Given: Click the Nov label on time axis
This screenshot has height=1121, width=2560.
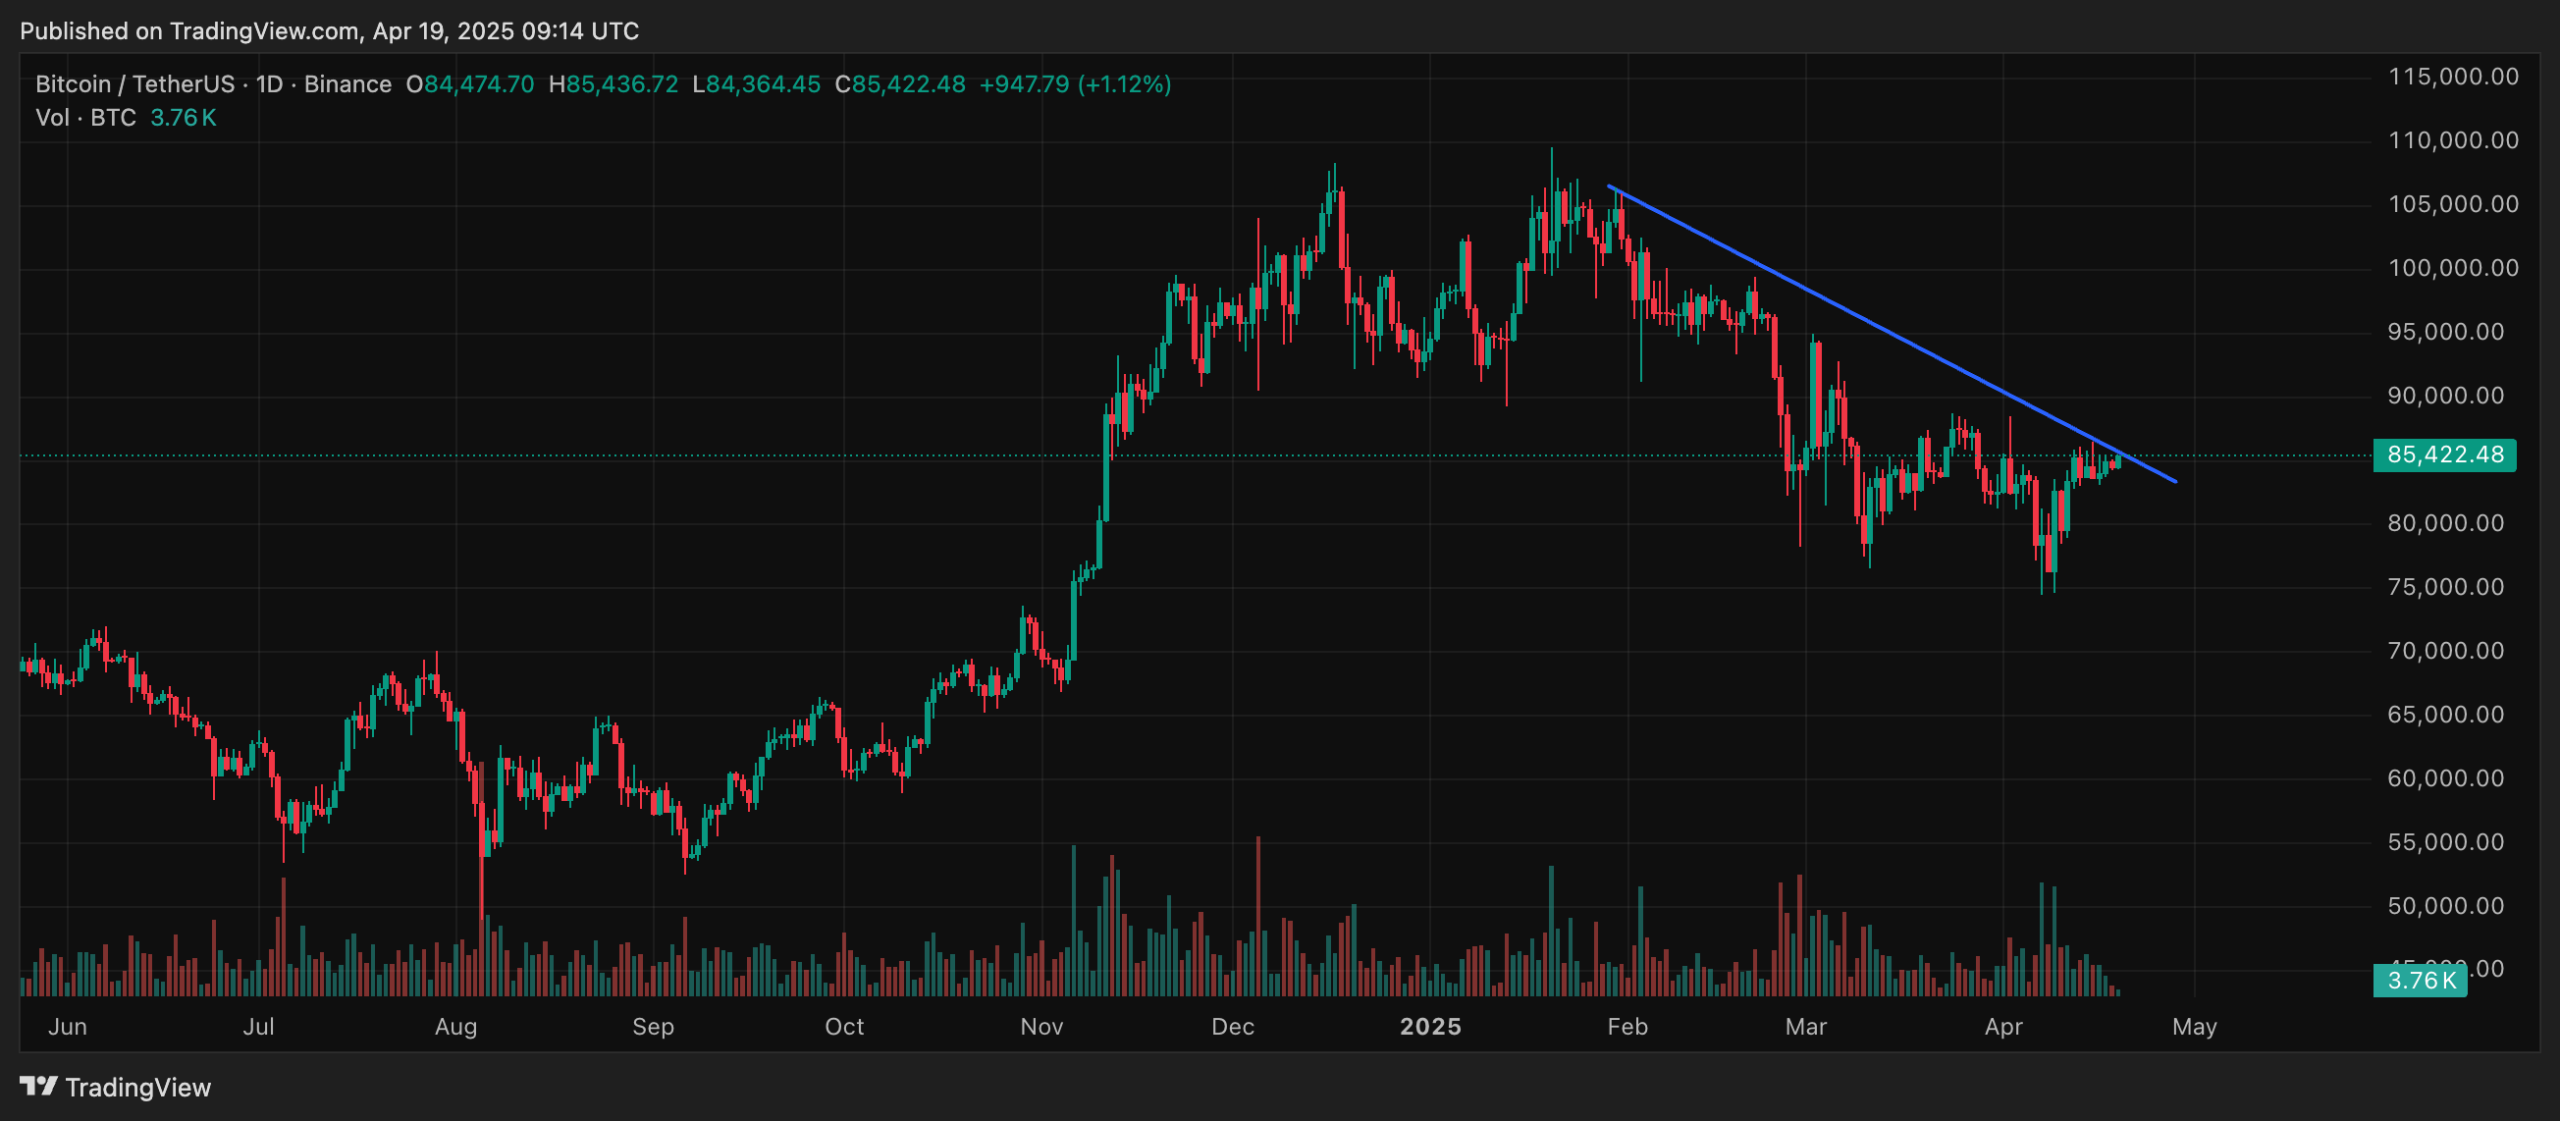Looking at the screenshot, I should click(x=1041, y=1027).
